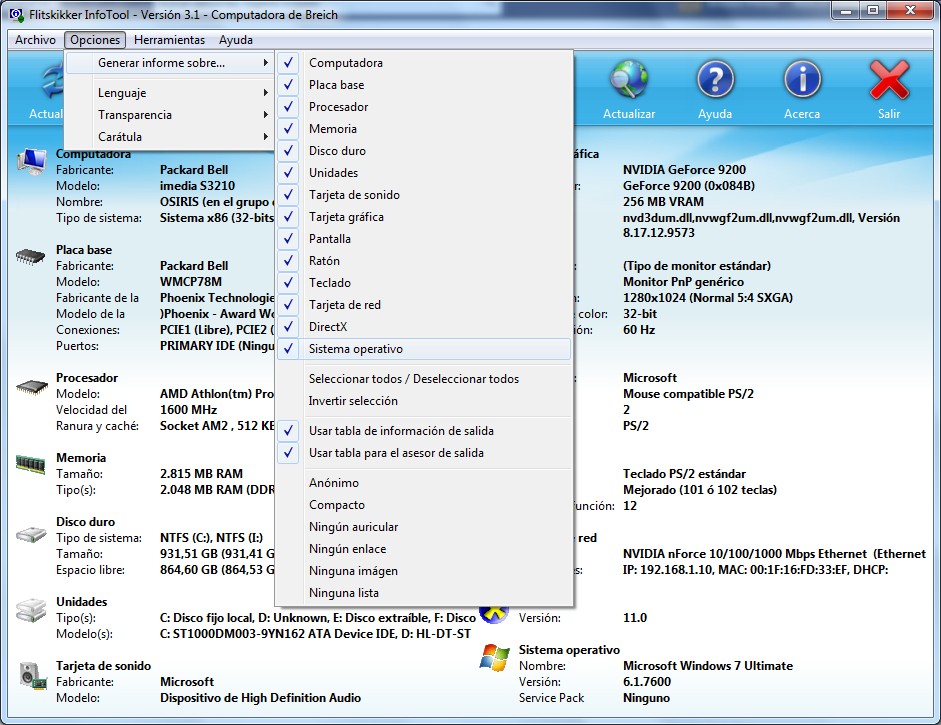The image size is (941, 725).
Task: Click the Tarjeta de sonido speaker icon
Action: (x=32, y=675)
